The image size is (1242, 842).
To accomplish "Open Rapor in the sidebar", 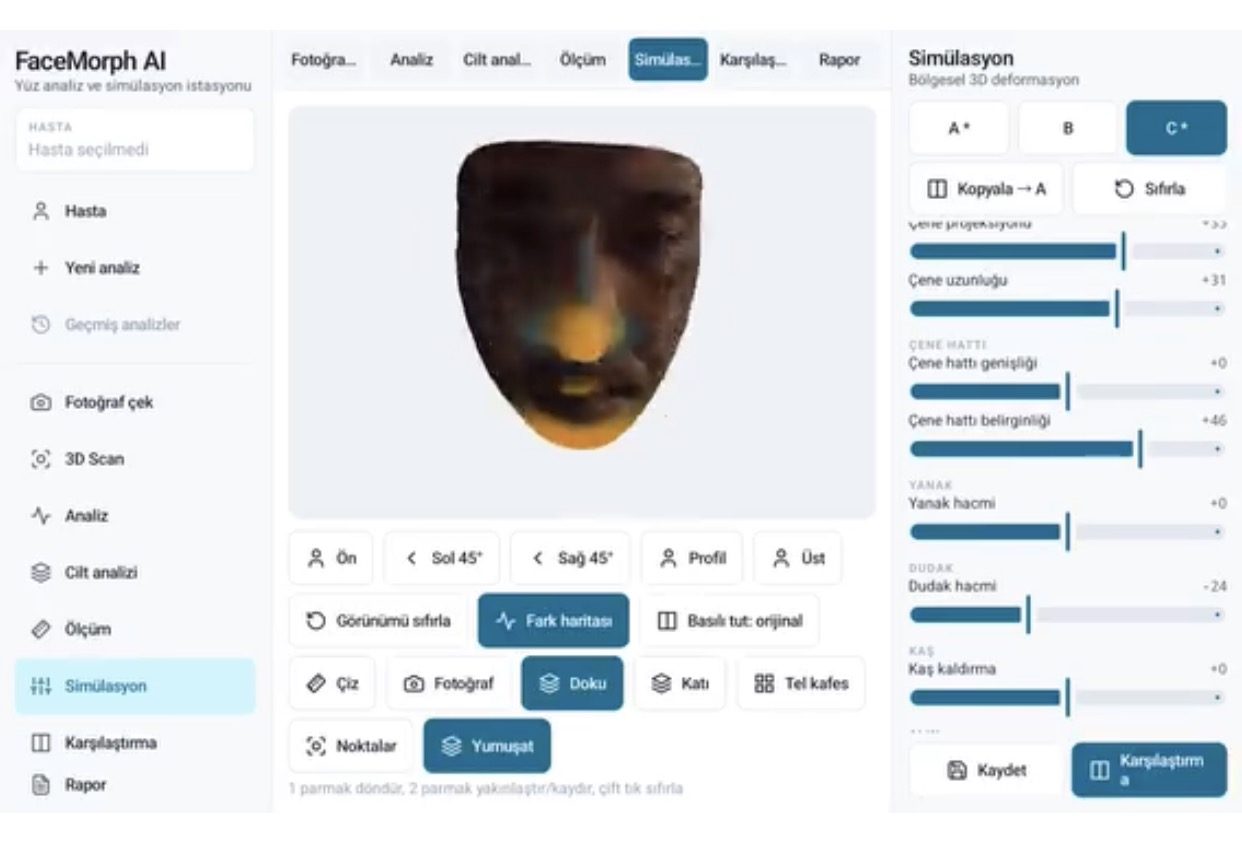I will (135, 785).
